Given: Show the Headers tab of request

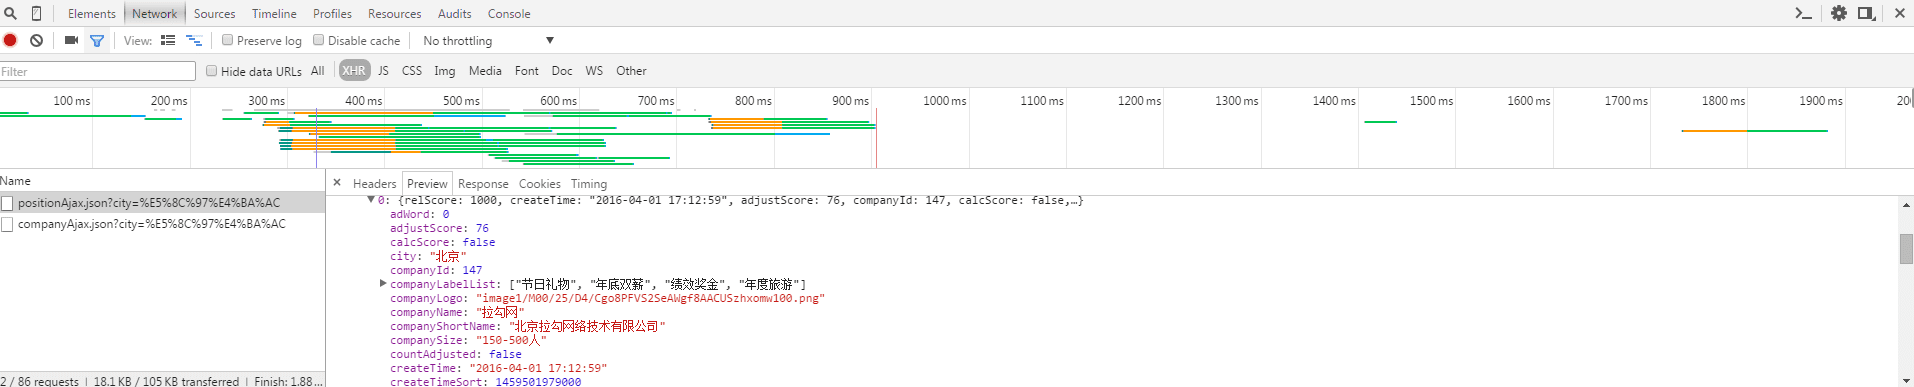Looking at the screenshot, I should (374, 184).
